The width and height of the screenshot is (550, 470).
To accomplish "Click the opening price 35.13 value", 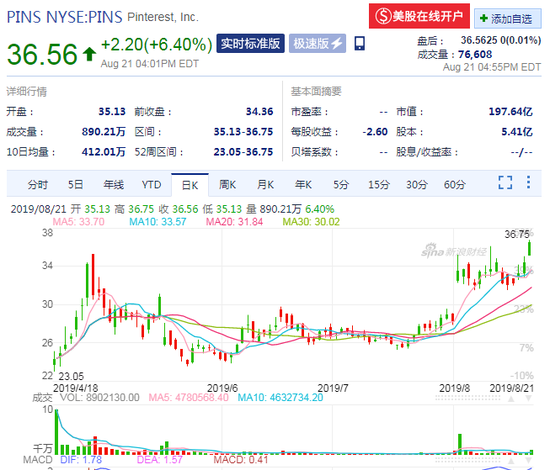I will pyautogui.click(x=112, y=112).
